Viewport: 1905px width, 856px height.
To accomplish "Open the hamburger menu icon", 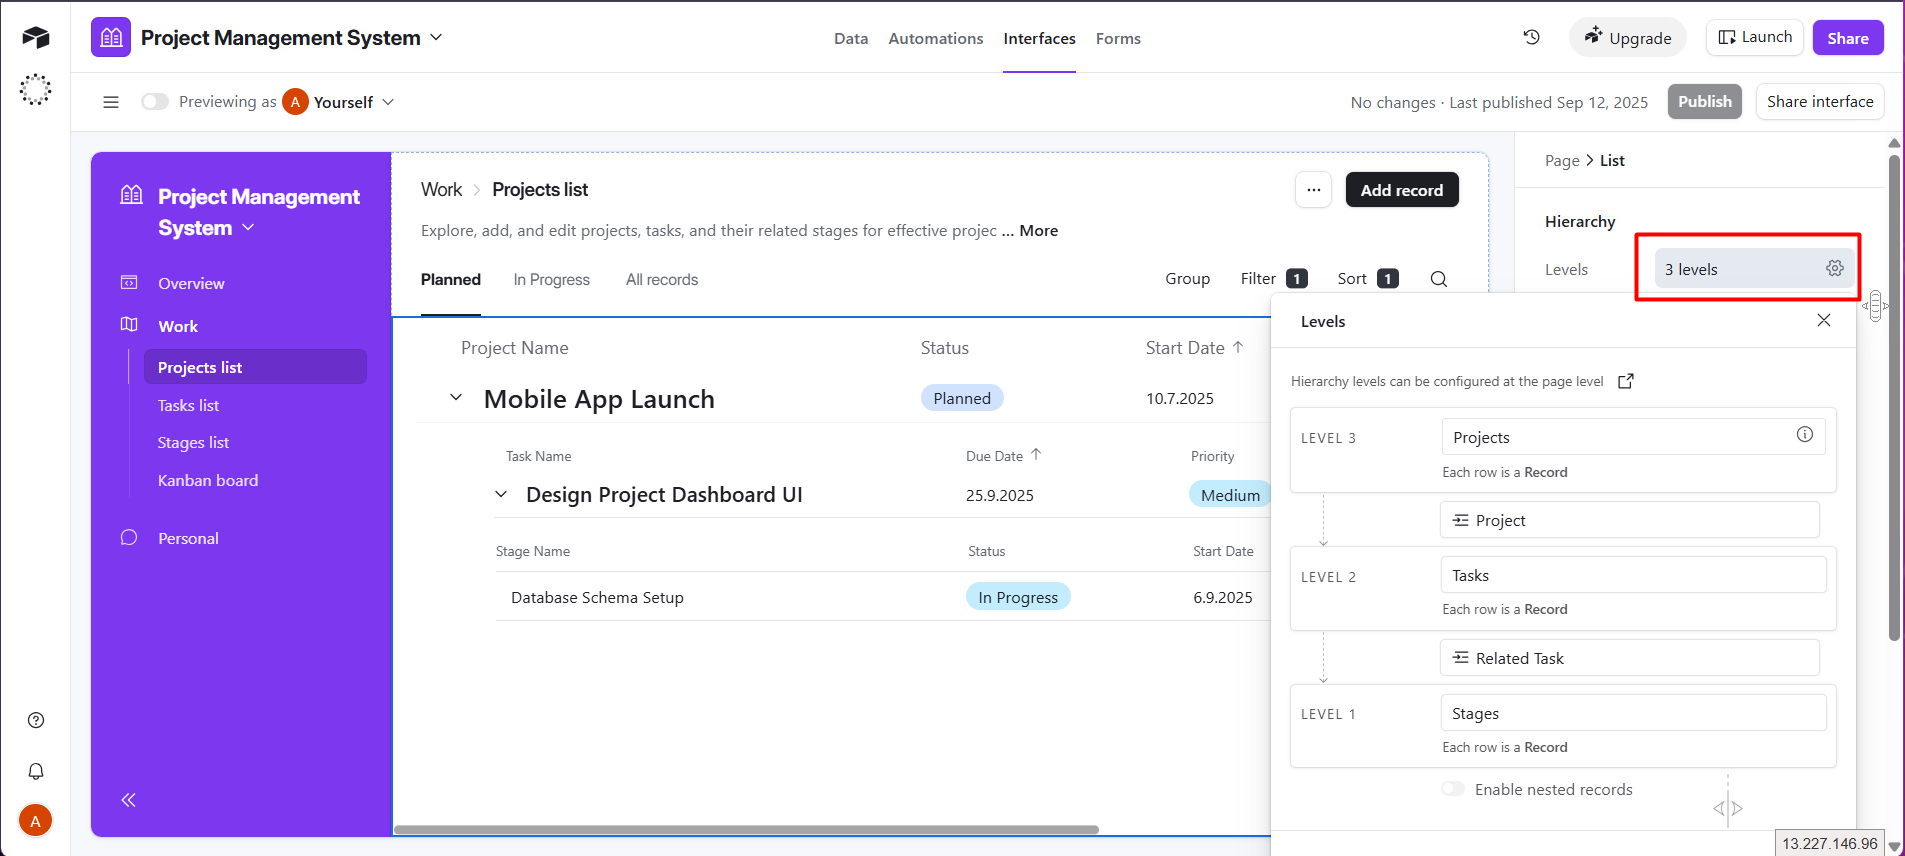I will (x=111, y=102).
